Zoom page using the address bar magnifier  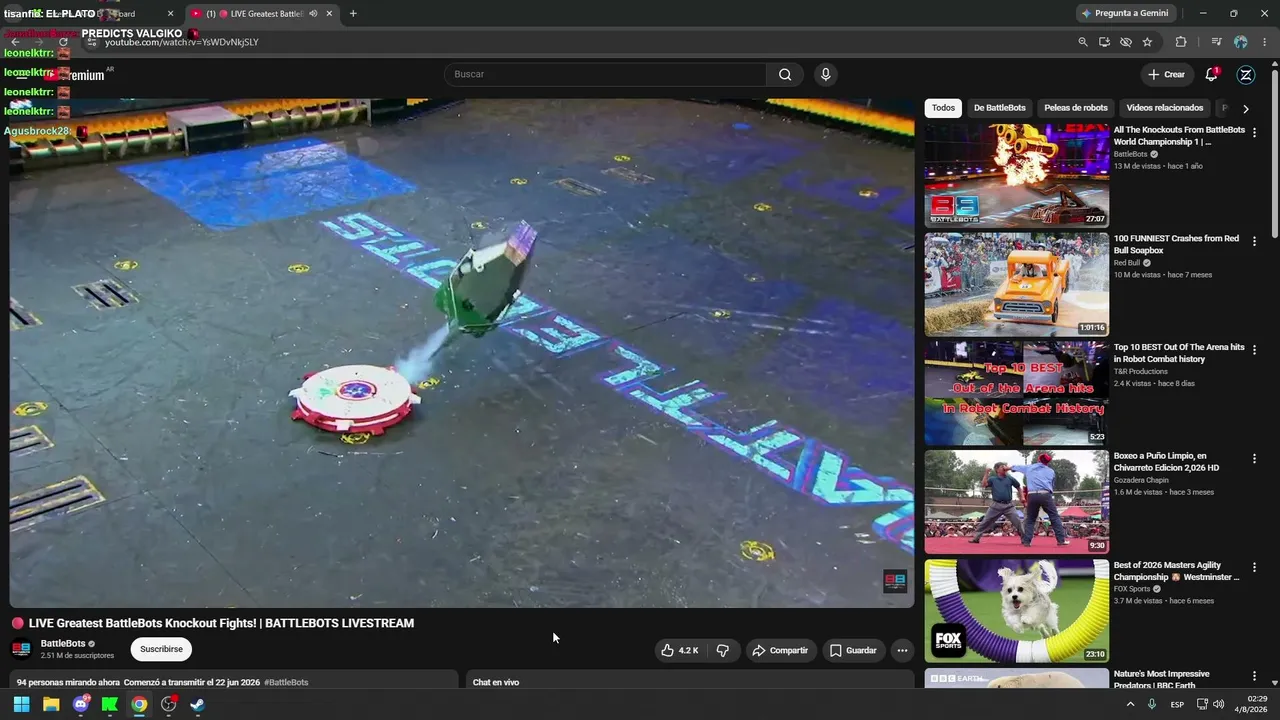1083,42
